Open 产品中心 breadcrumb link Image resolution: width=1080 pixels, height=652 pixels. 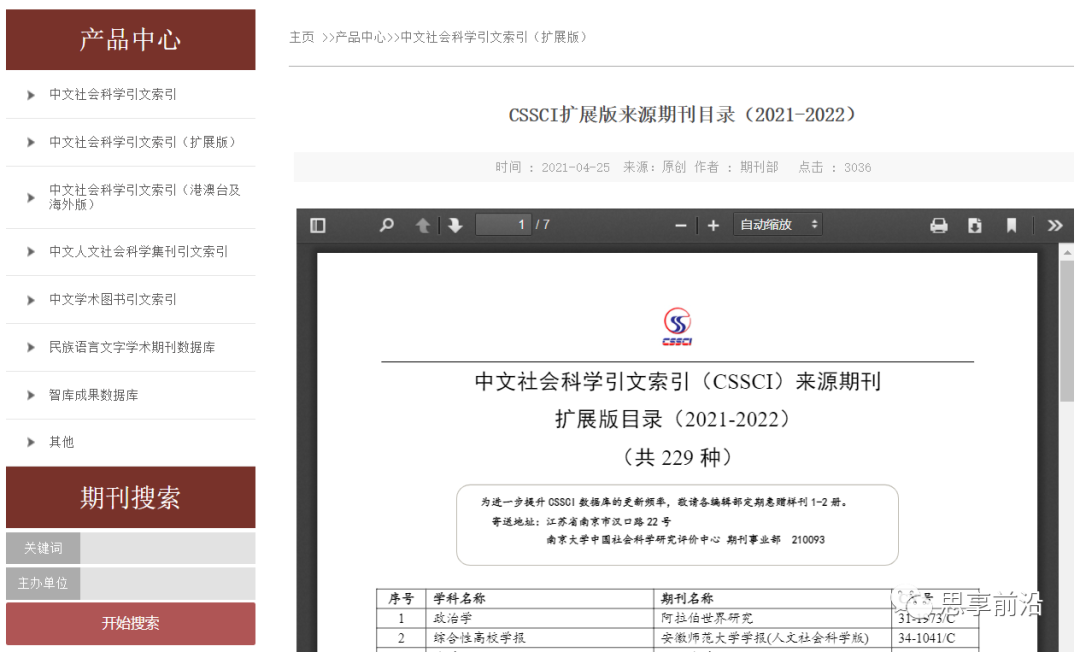point(360,37)
